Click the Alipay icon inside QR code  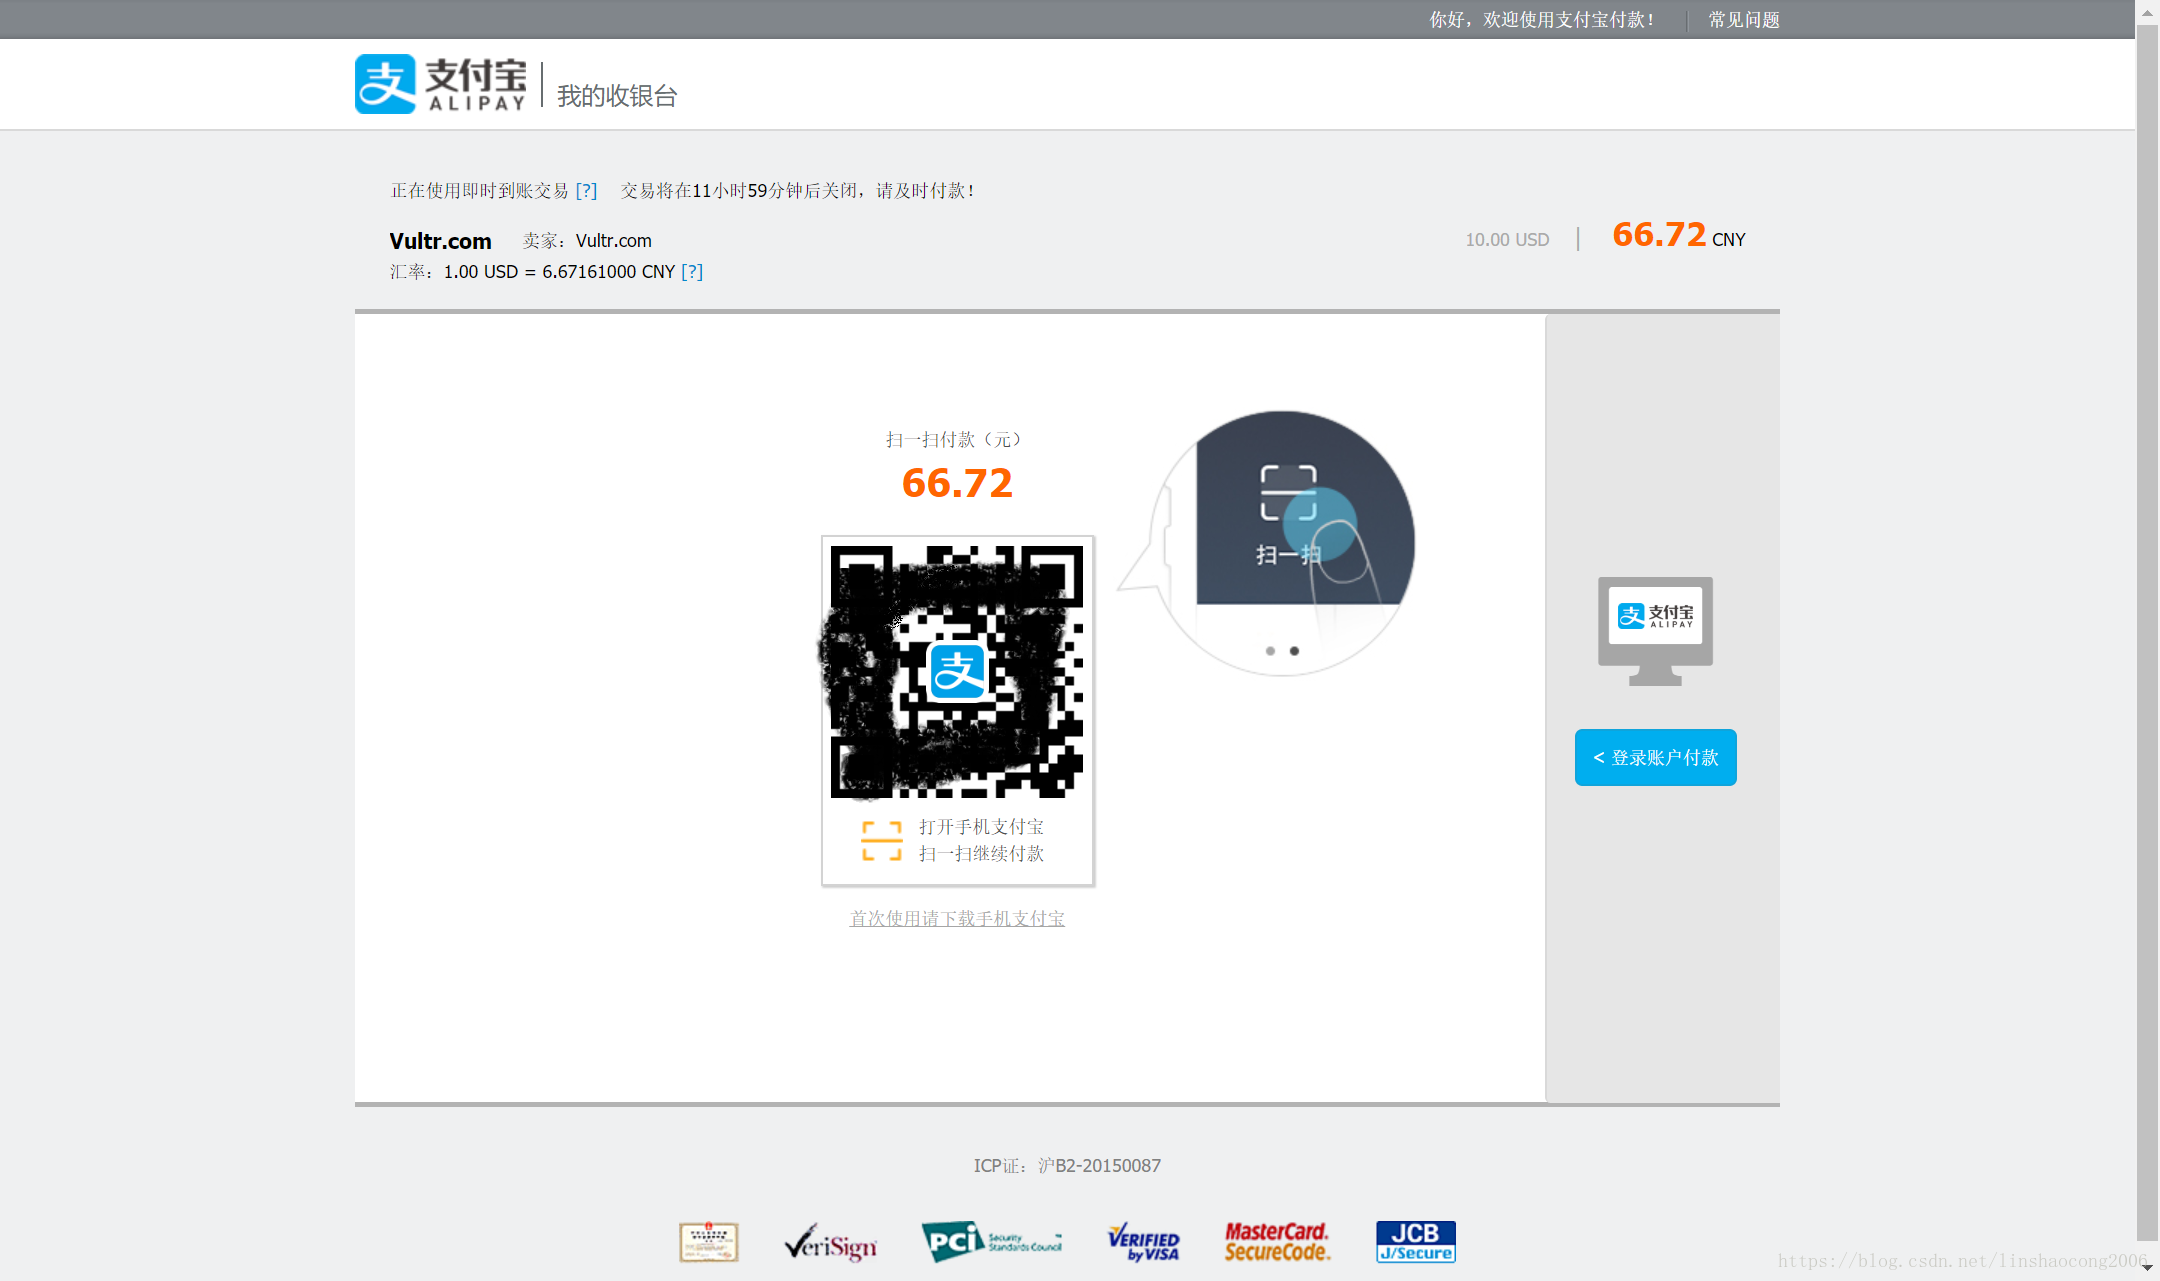click(957, 672)
